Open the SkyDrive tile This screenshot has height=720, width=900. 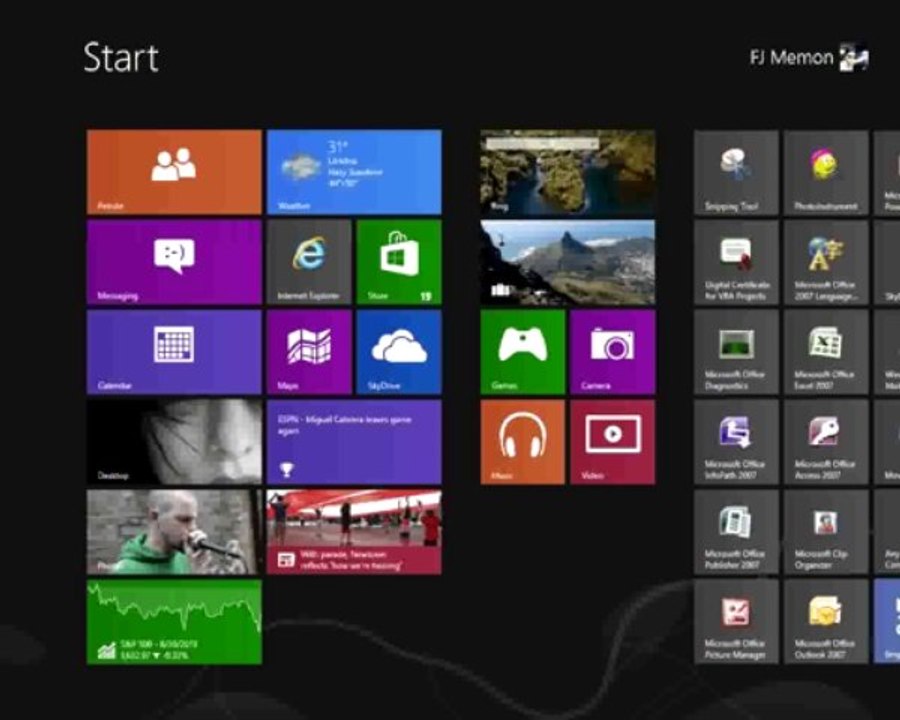399,352
